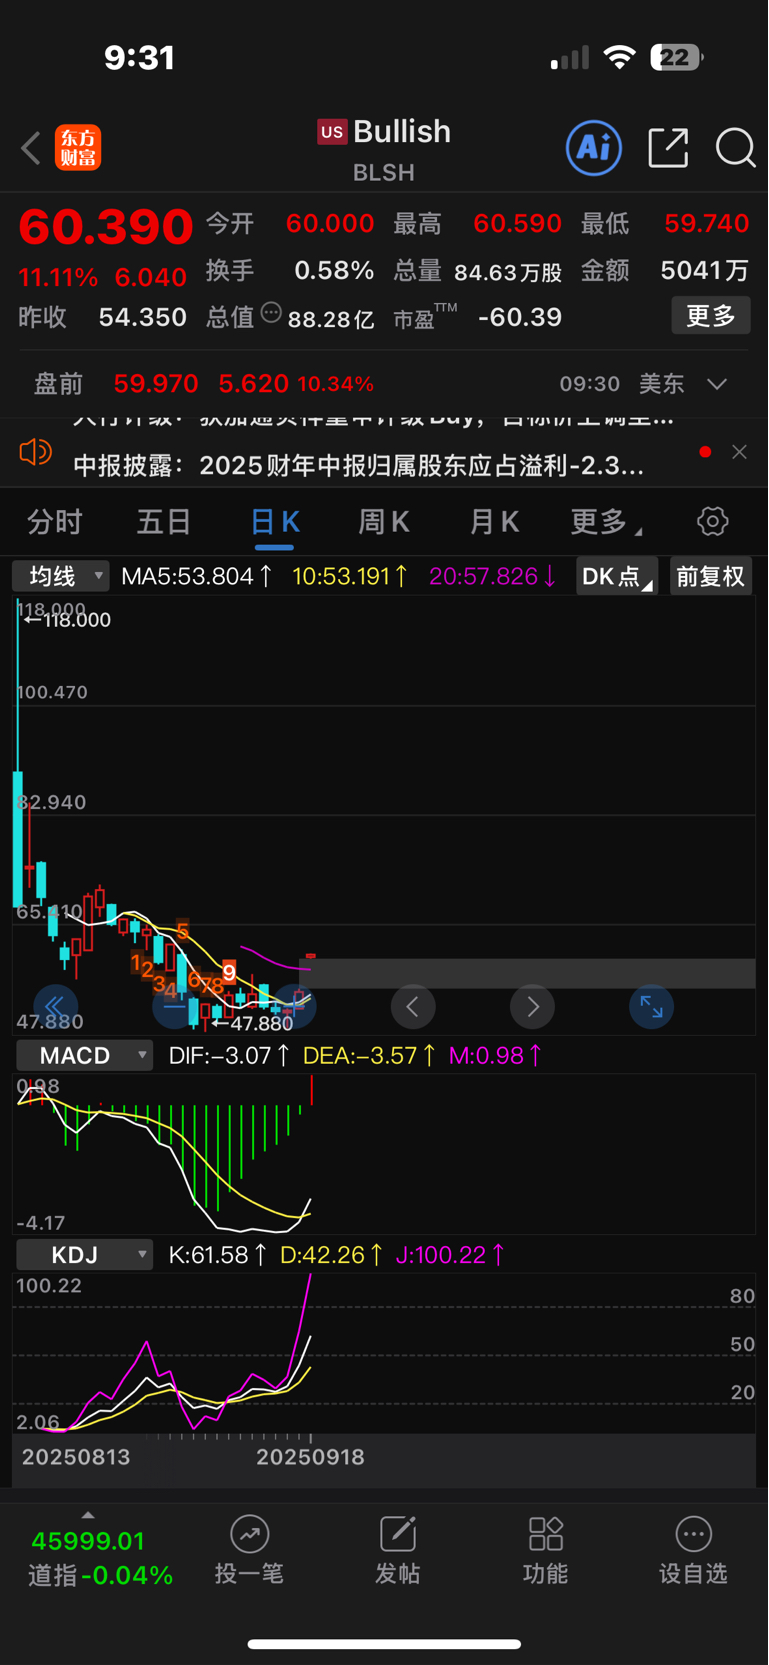
Task: Dismiss the news ticker with X
Action: [739, 452]
